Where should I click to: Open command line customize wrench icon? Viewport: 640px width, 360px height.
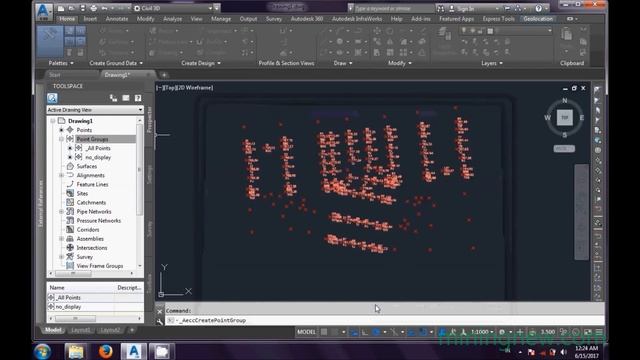(160, 321)
